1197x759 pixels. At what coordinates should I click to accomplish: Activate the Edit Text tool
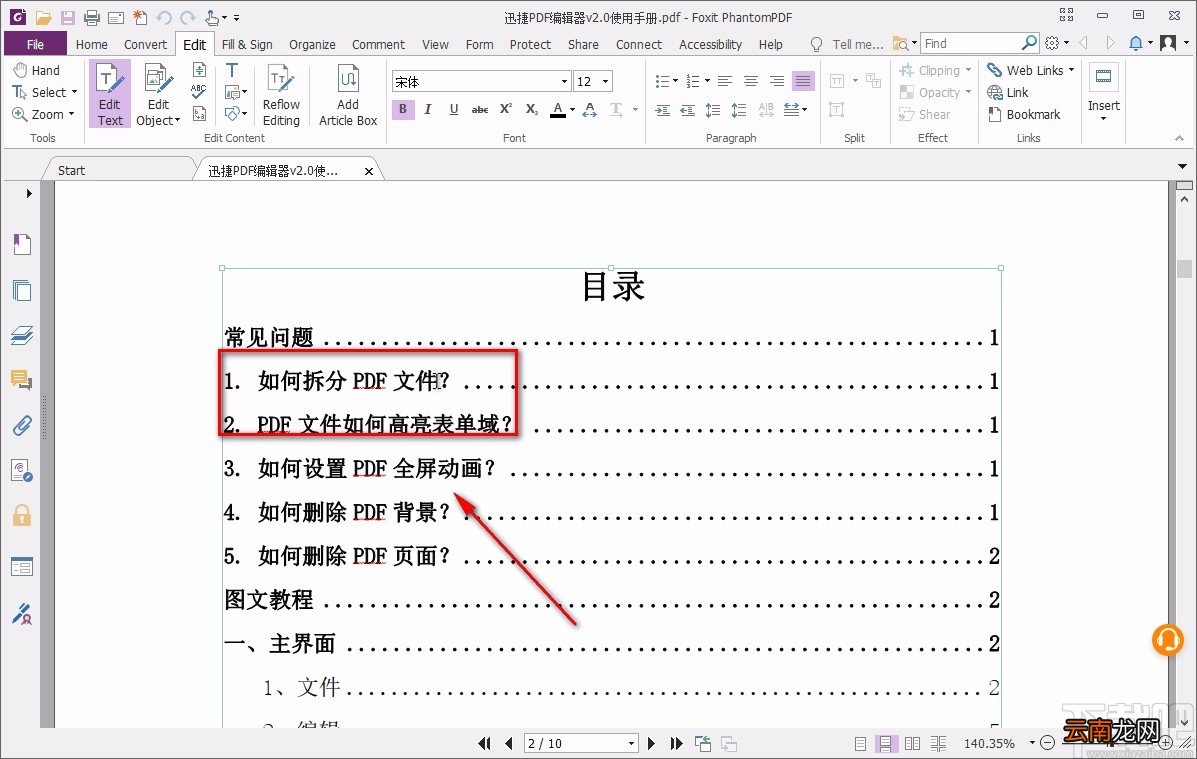click(109, 95)
